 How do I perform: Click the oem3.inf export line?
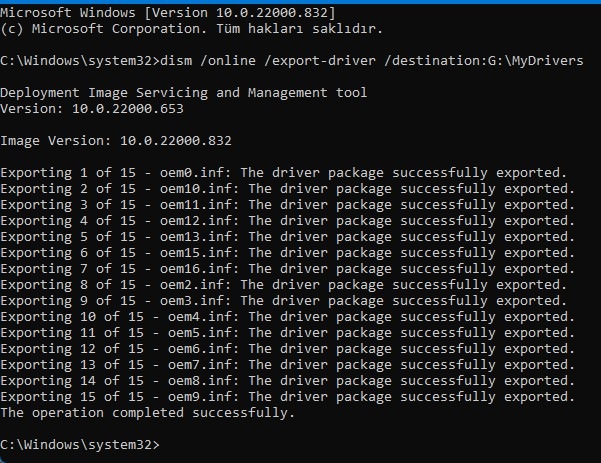(283, 301)
